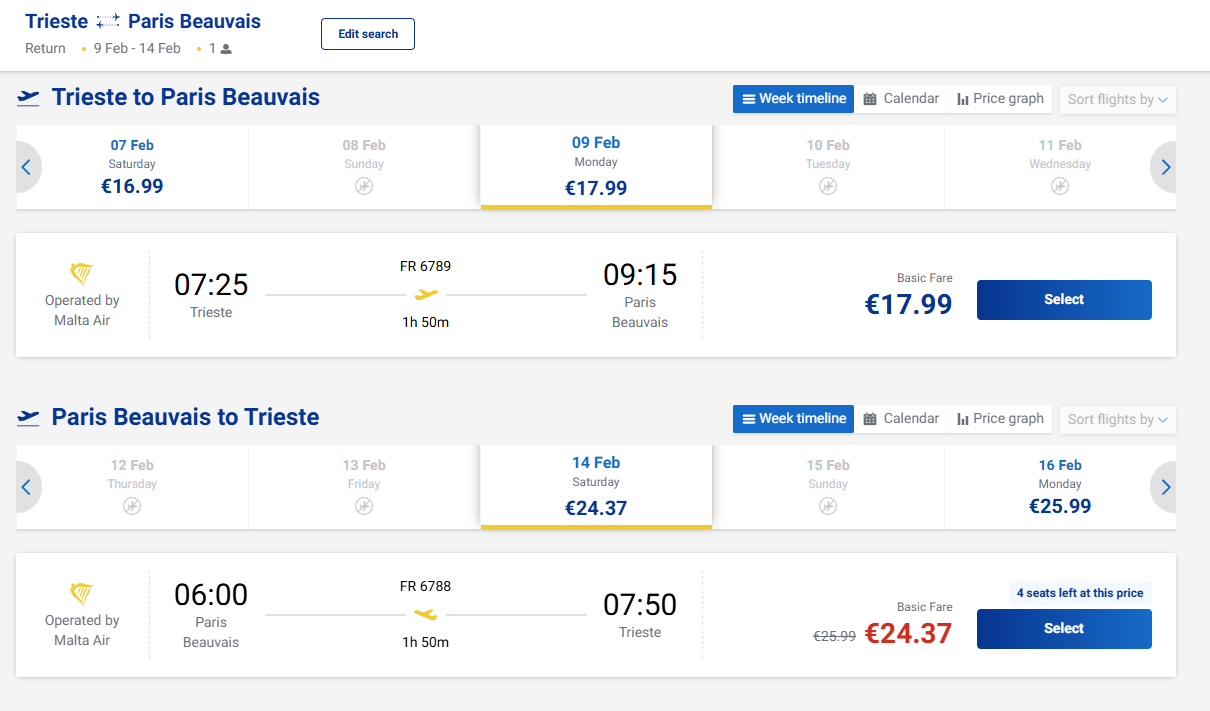Click the Edit search button
The width and height of the screenshot is (1210, 711).
(x=367, y=34)
